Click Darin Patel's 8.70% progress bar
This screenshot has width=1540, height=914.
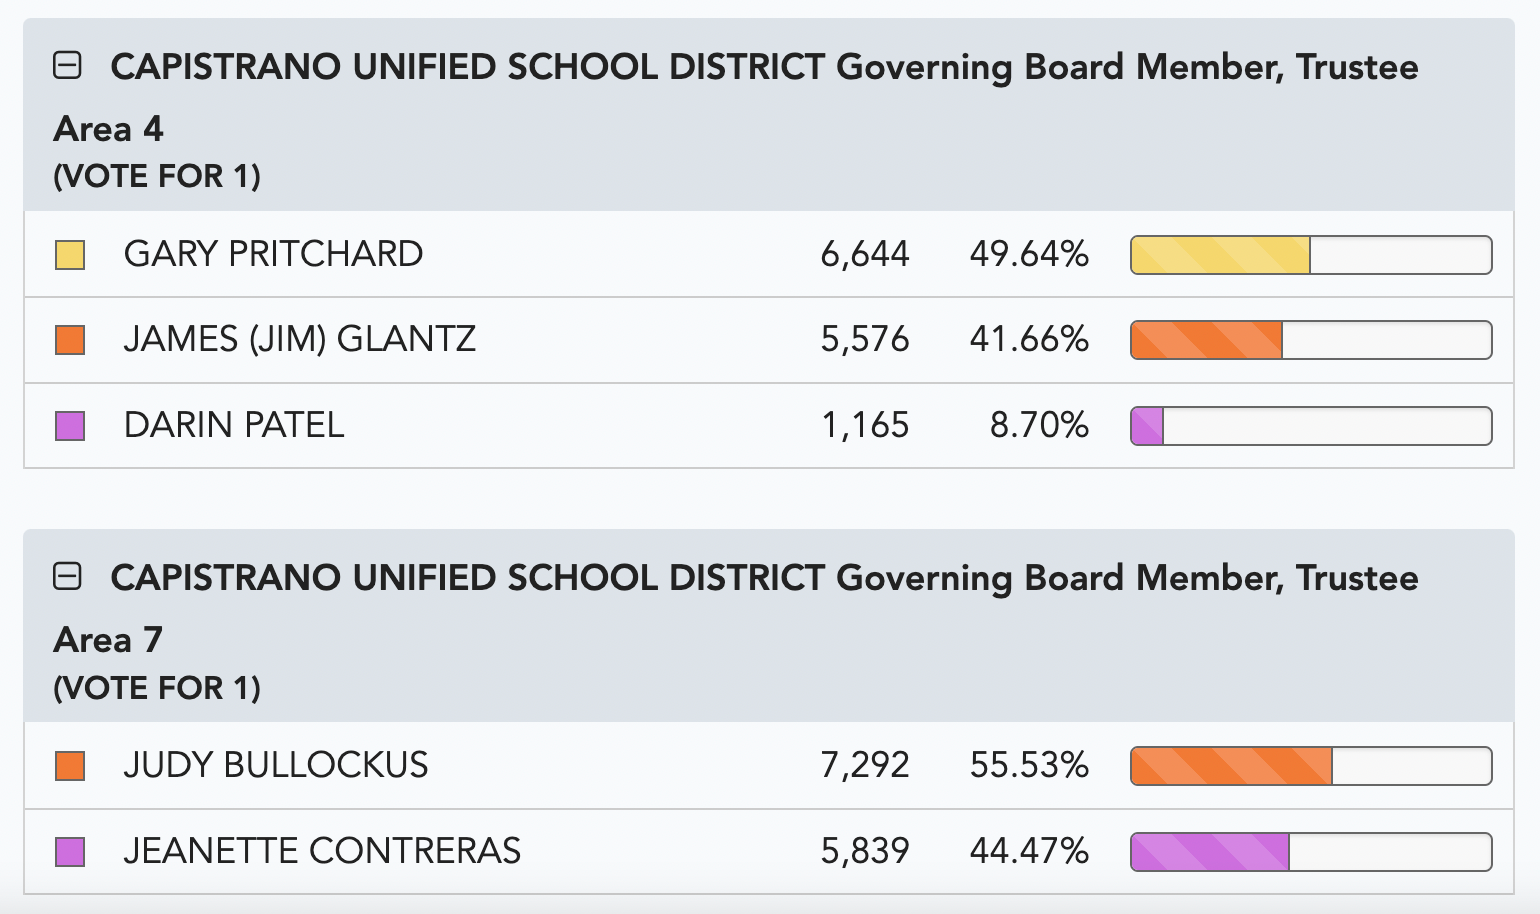click(1311, 426)
